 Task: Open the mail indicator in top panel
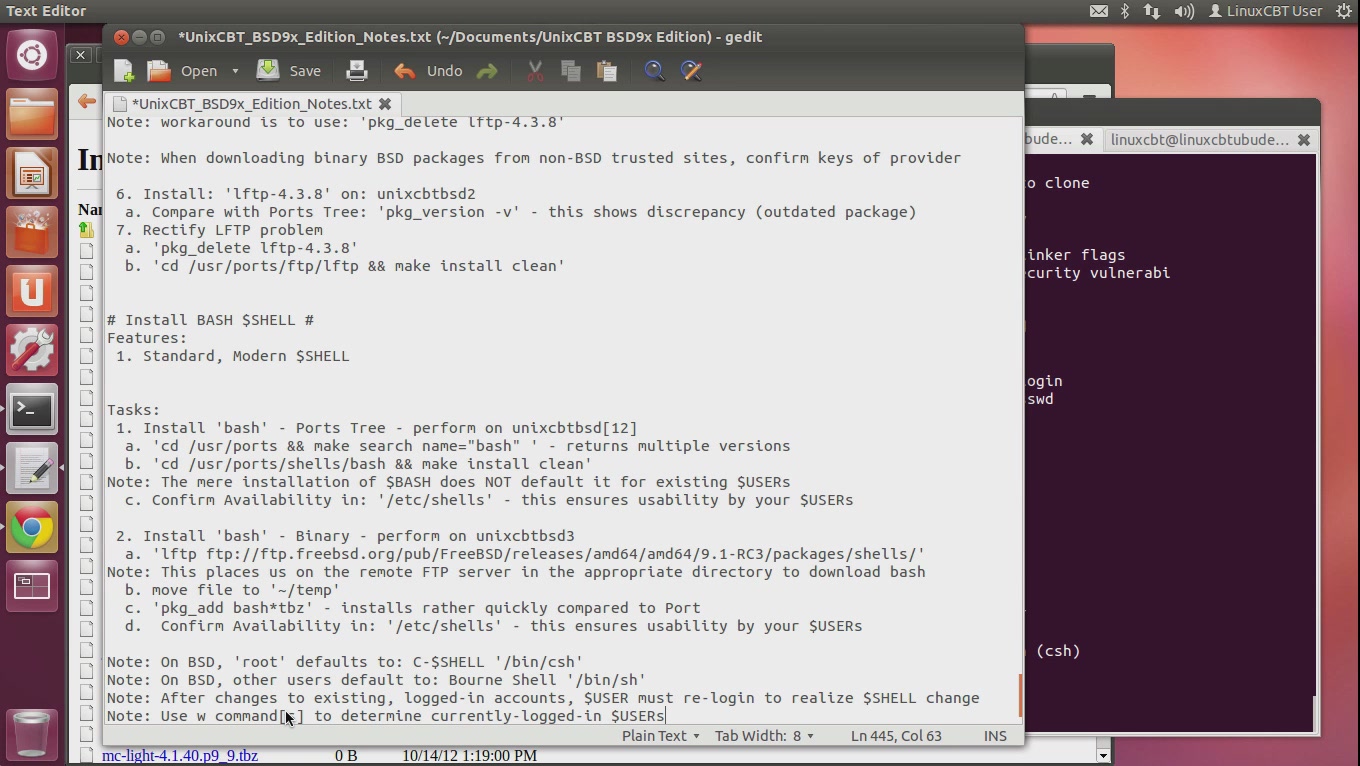click(x=1099, y=11)
